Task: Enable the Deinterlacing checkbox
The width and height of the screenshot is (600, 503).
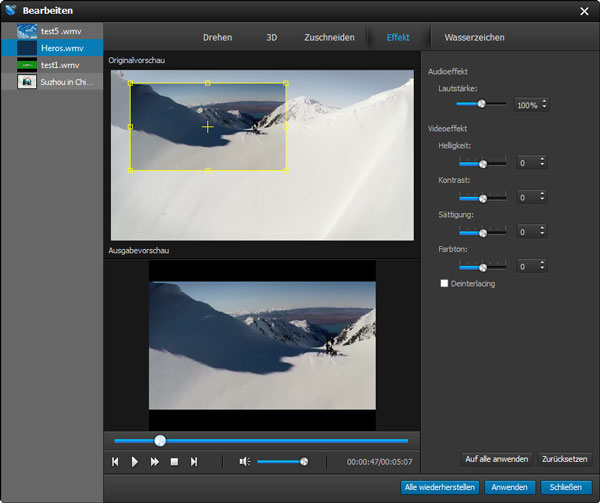Action: [x=445, y=284]
